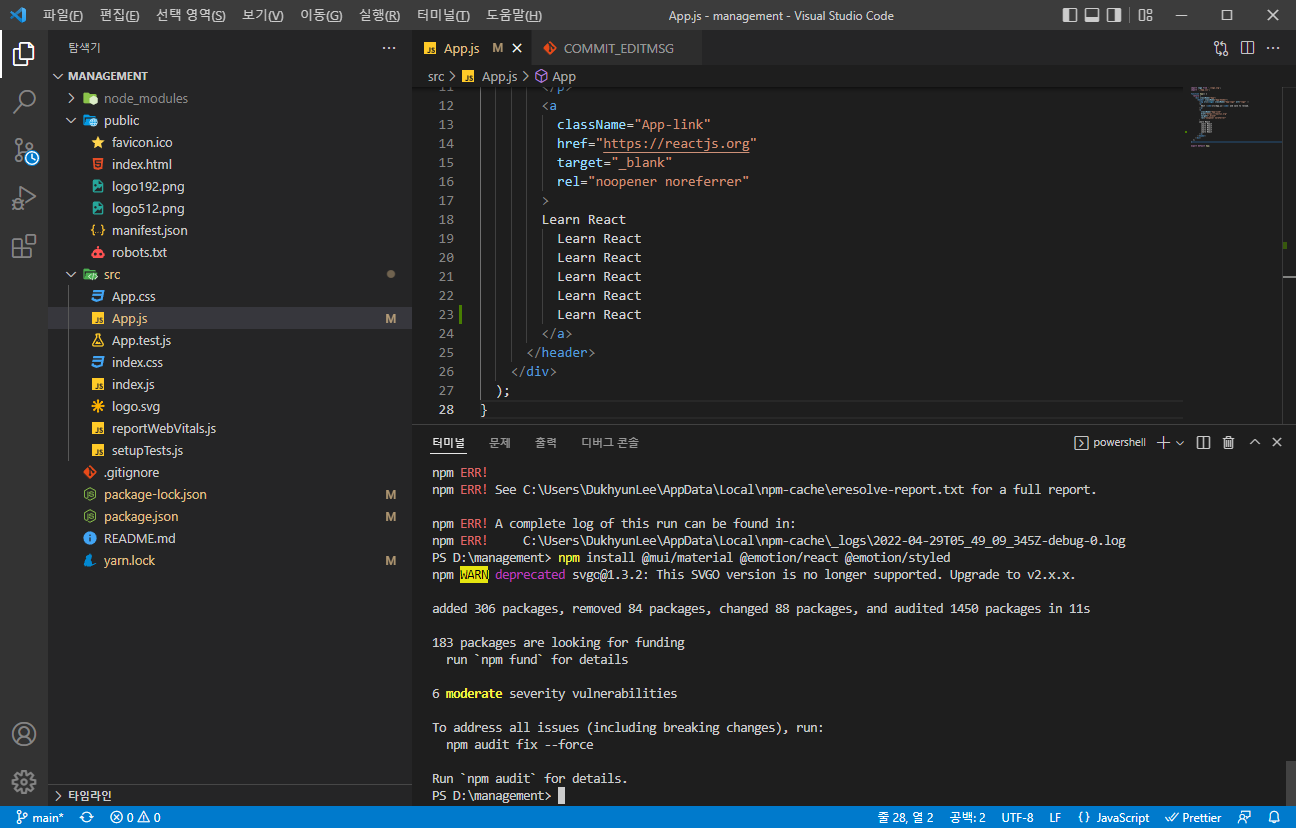Open the Manage gear settings icon

coord(24,782)
